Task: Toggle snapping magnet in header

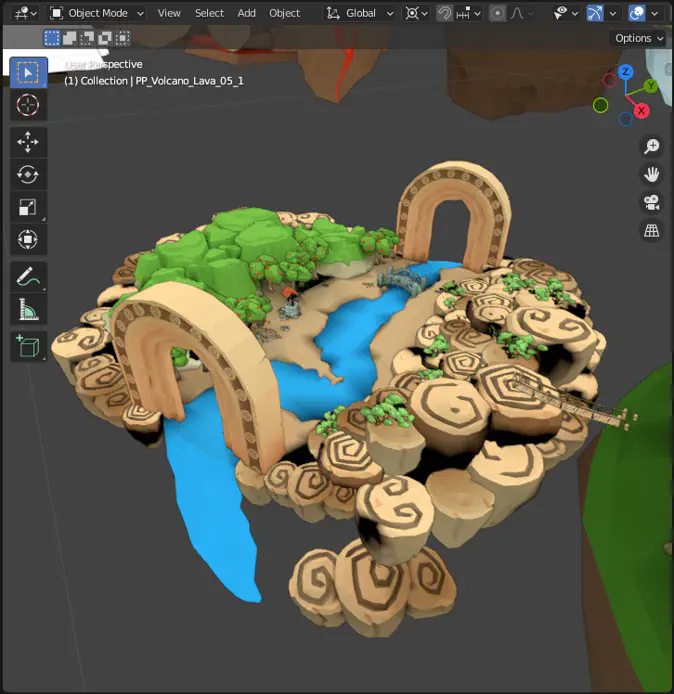Action: pos(445,13)
